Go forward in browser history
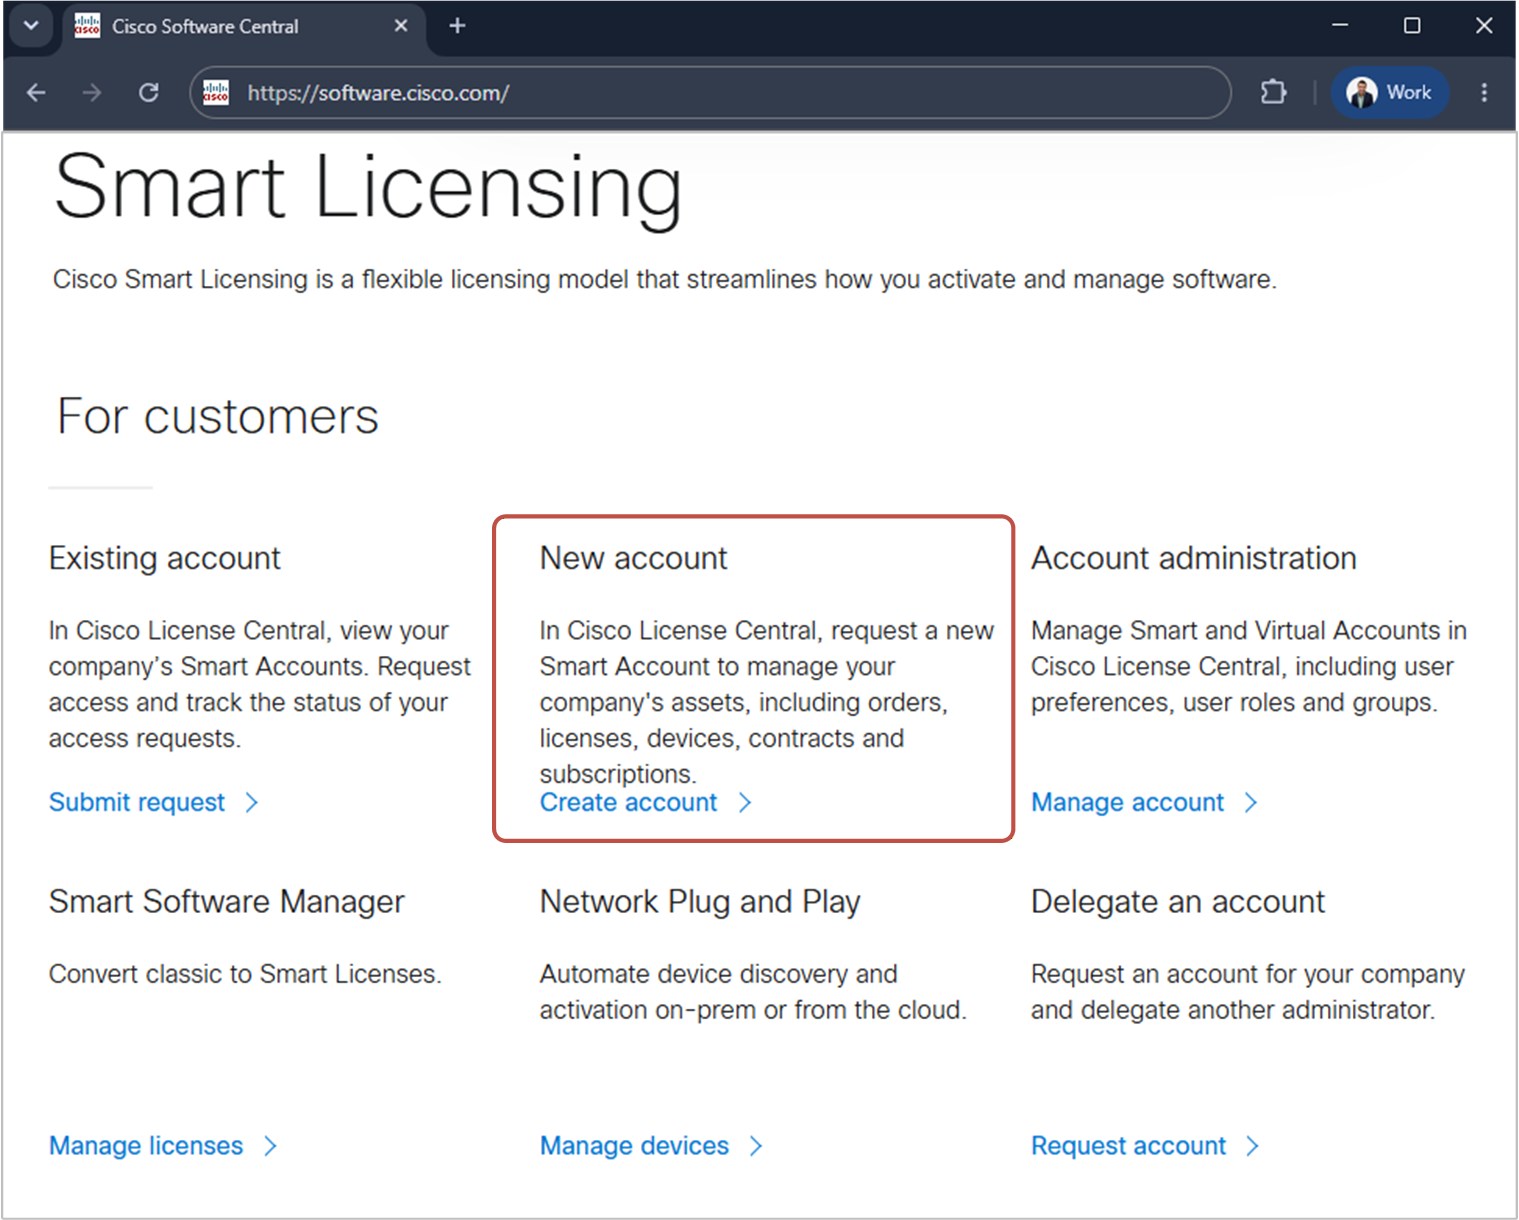 [x=92, y=93]
